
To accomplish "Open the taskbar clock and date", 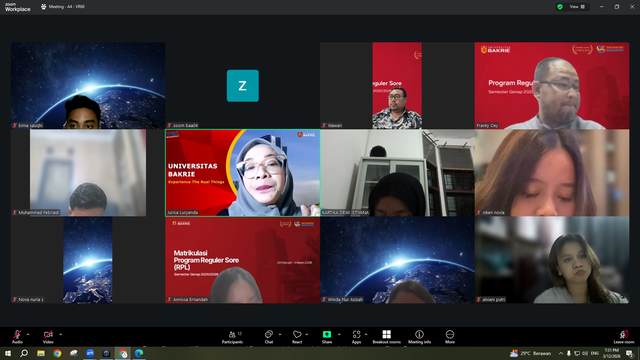I will pyautogui.click(x=611, y=353).
